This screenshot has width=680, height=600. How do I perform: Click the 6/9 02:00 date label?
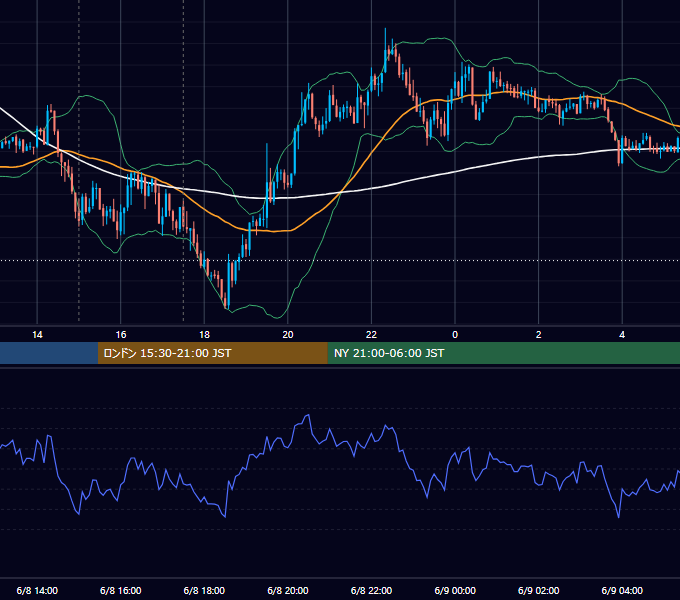pos(539,590)
